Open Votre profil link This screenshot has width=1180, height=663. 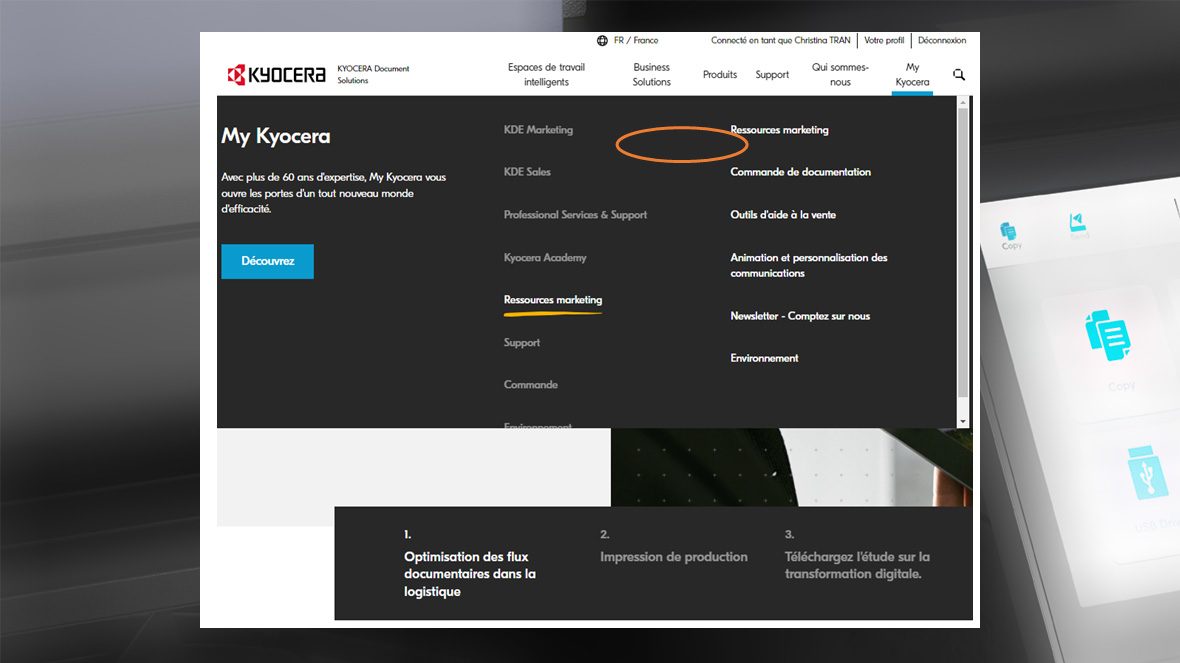click(883, 41)
